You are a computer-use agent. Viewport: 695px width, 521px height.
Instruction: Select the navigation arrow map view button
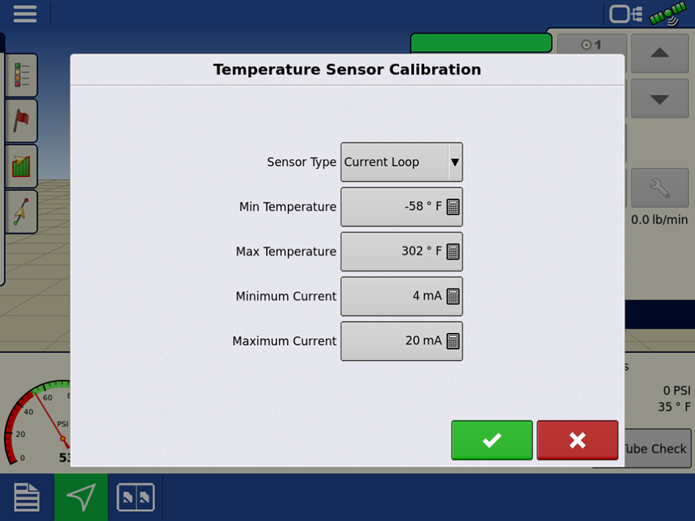(81, 497)
